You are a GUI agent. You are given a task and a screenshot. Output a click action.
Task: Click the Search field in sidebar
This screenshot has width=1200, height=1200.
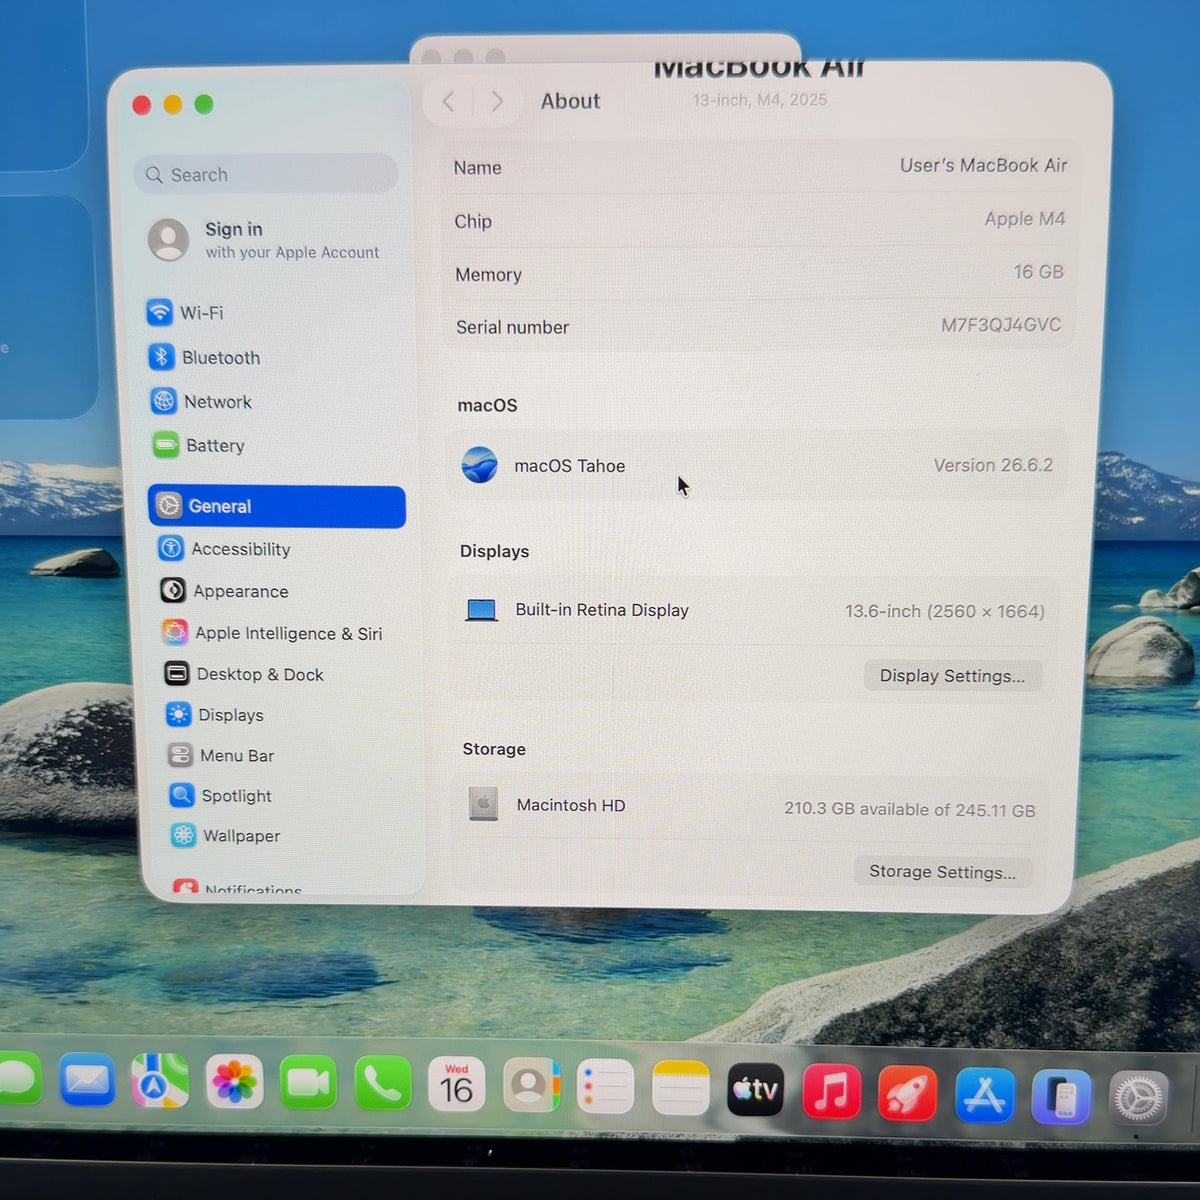(x=266, y=174)
